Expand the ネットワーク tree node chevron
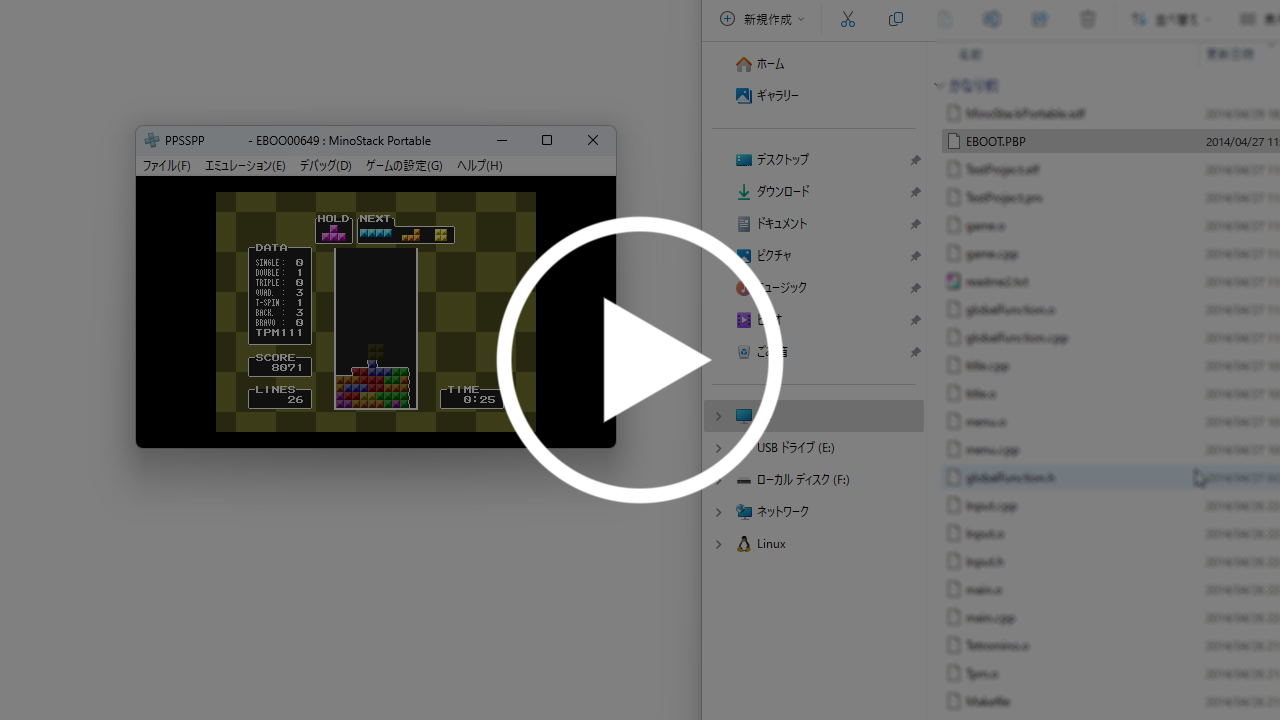The height and width of the screenshot is (720, 1280). pos(718,512)
